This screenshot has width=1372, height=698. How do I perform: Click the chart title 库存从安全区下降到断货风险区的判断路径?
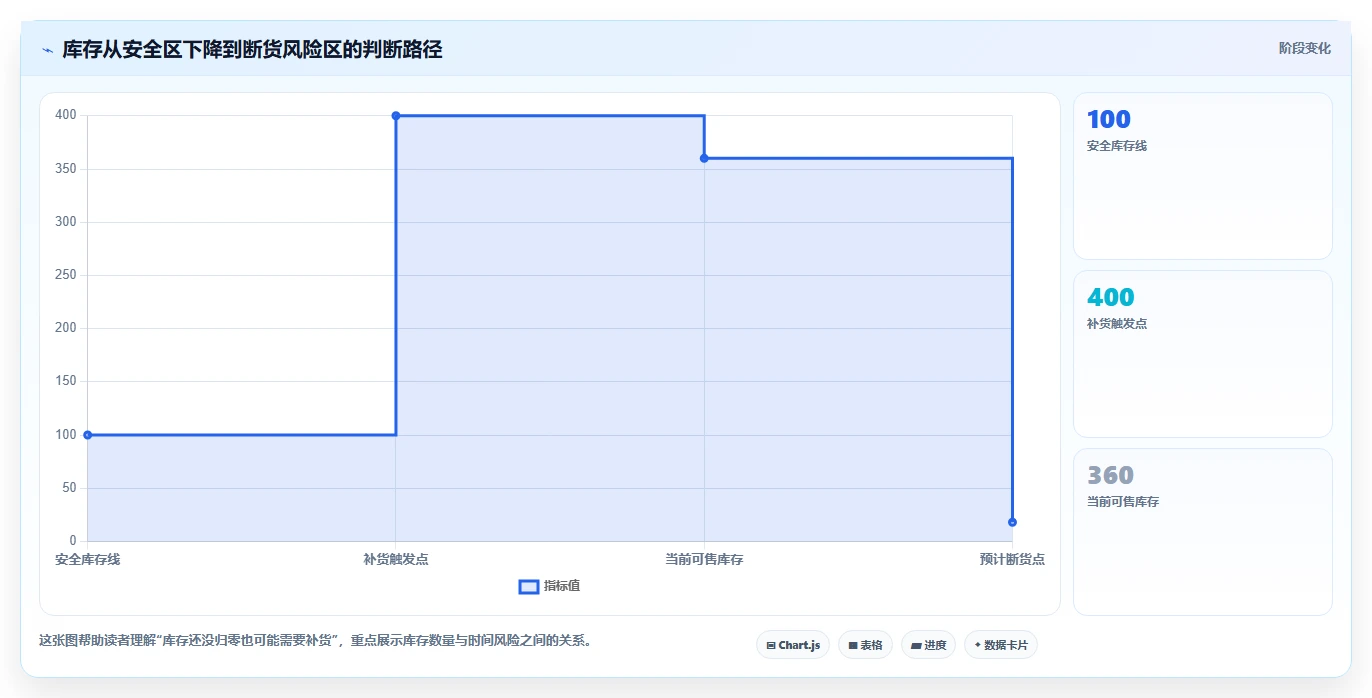[x=252, y=49]
